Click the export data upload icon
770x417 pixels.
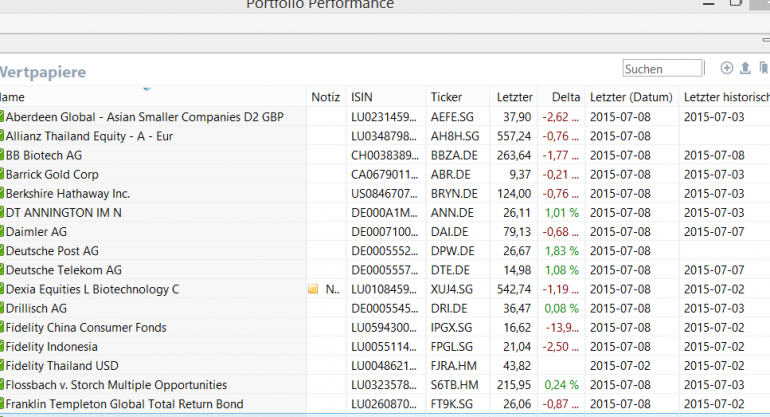click(745, 68)
